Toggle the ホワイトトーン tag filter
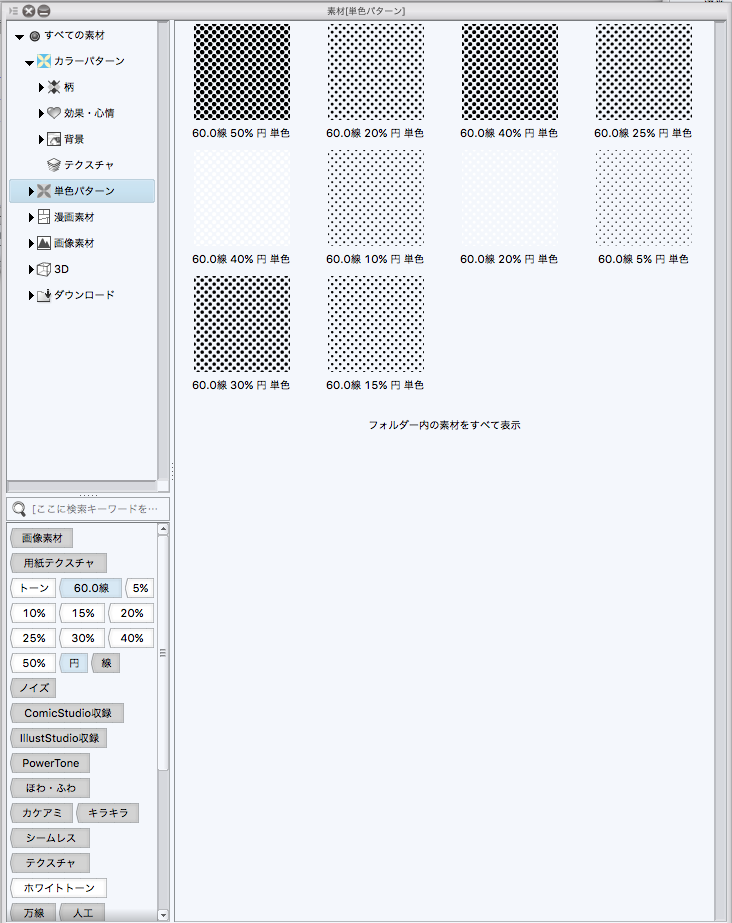The height and width of the screenshot is (923, 732). click(59, 888)
